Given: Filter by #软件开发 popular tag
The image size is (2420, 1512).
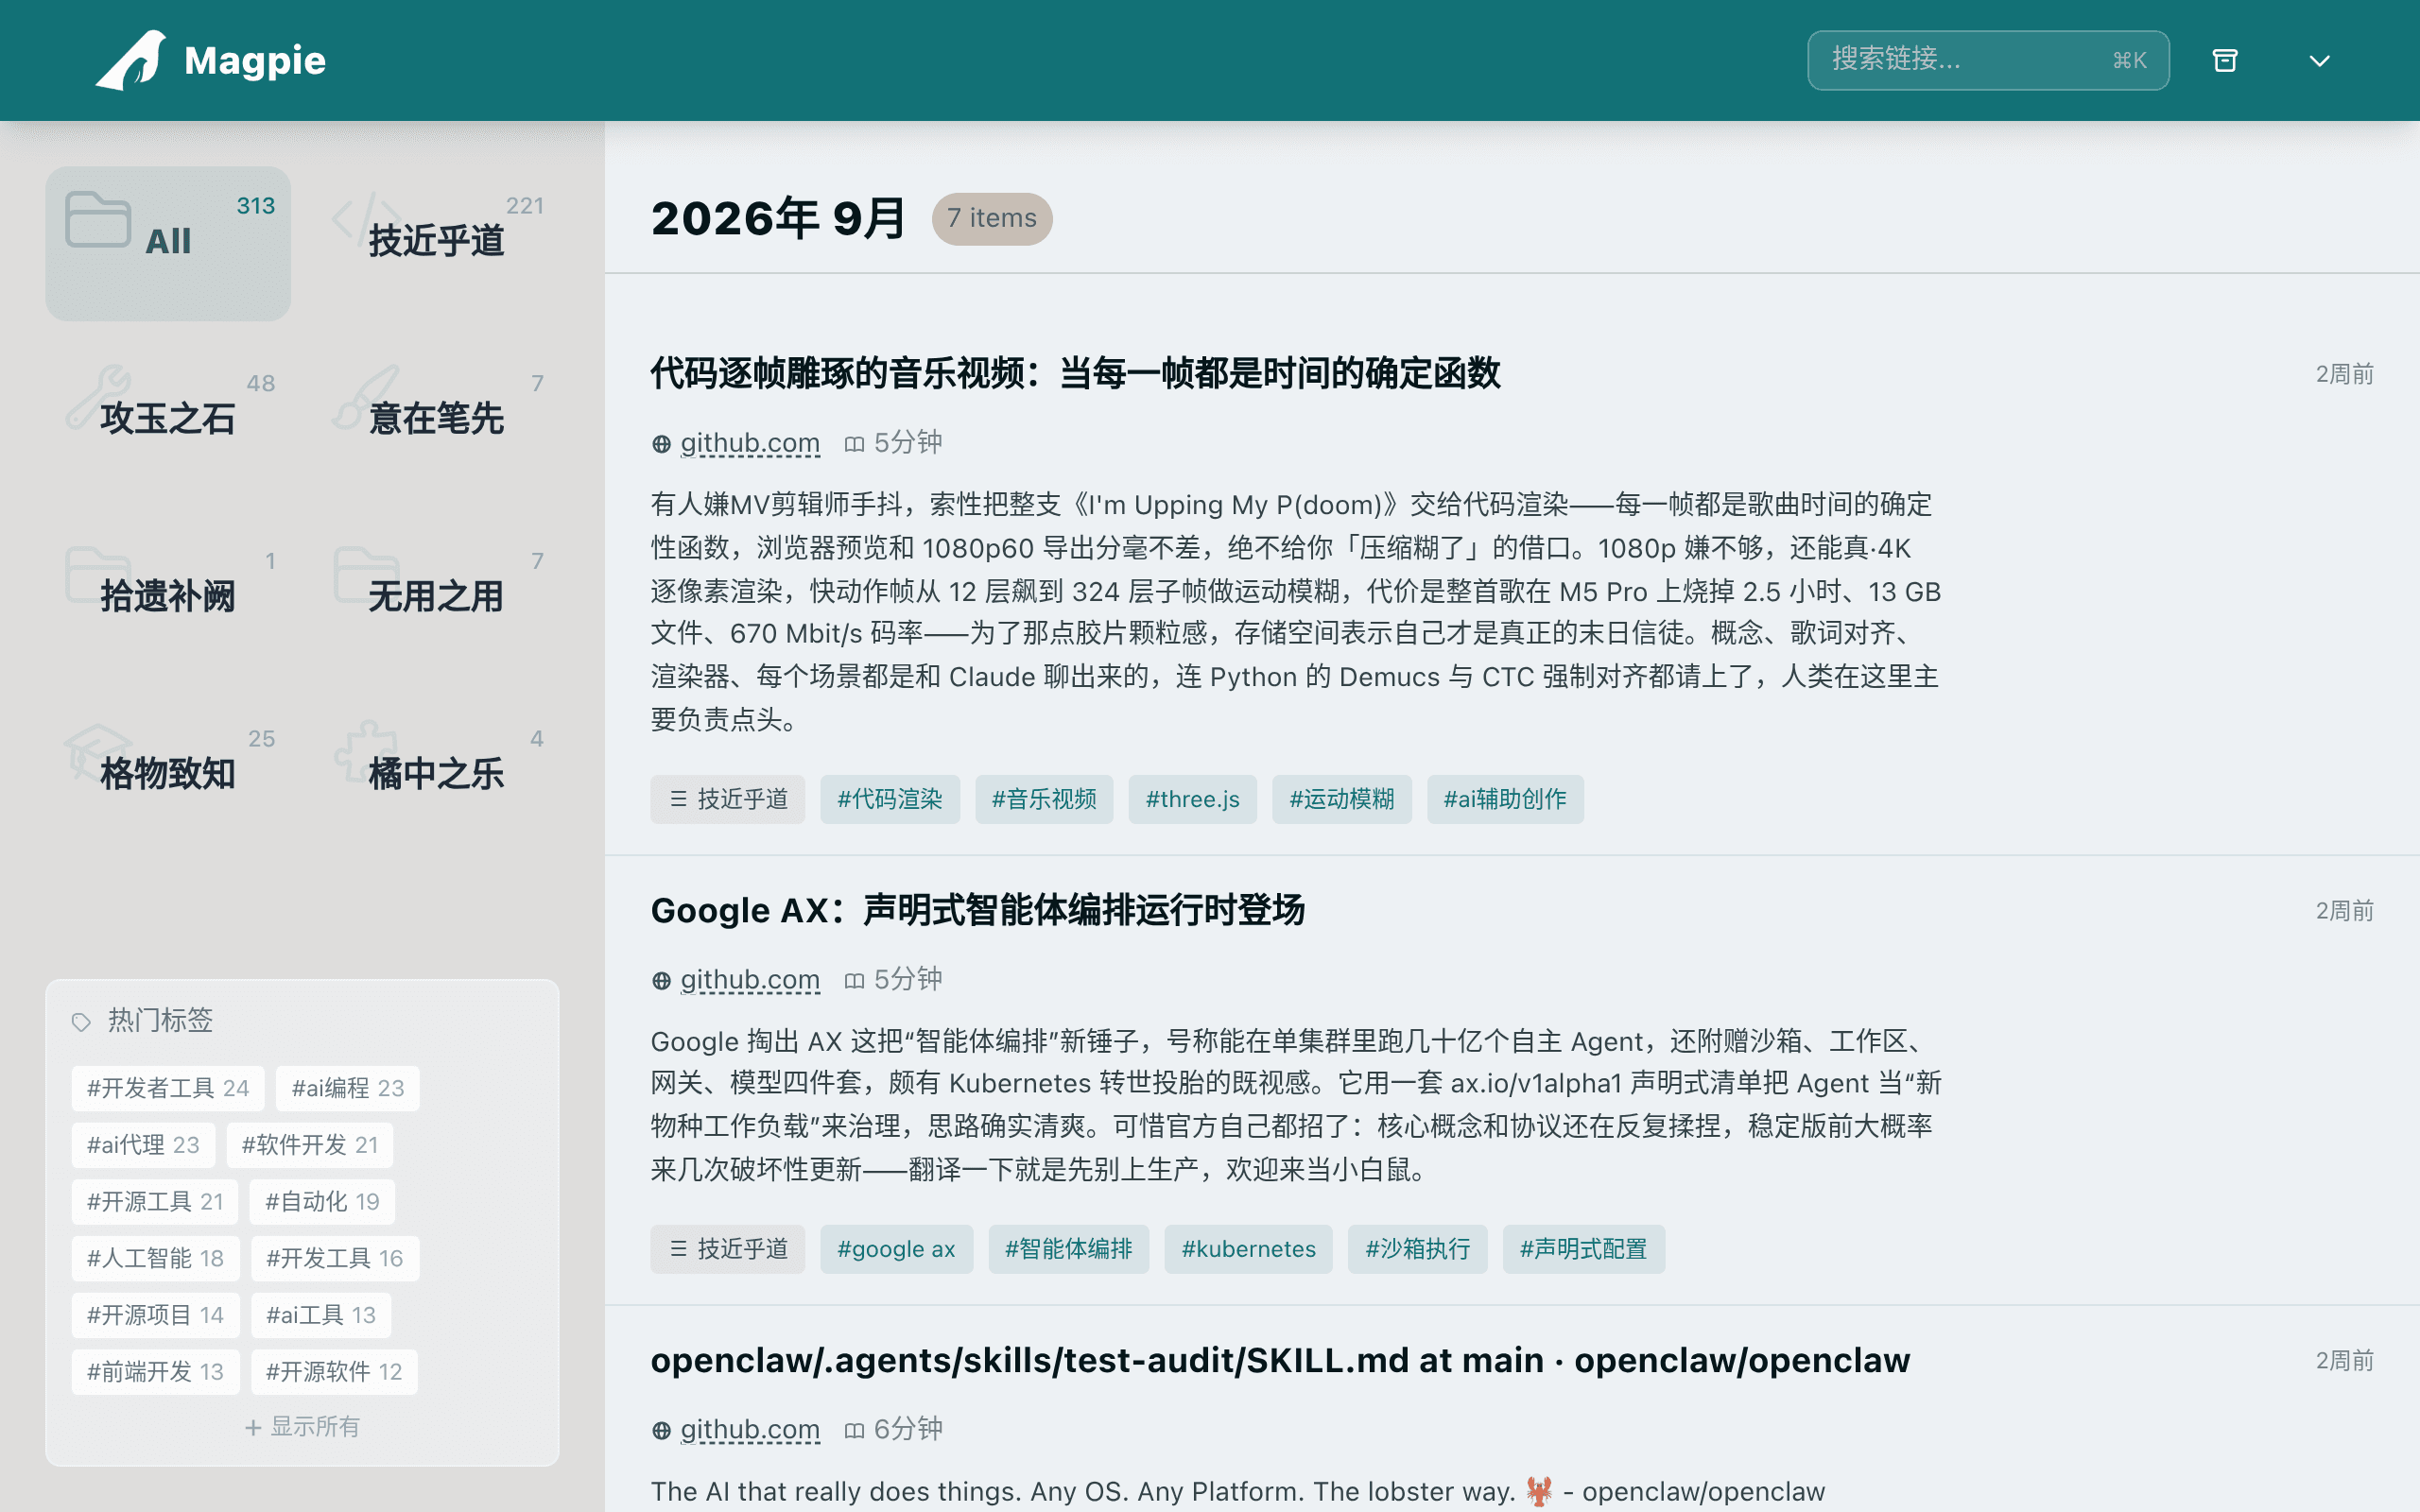Looking at the screenshot, I should tap(310, 1145).
